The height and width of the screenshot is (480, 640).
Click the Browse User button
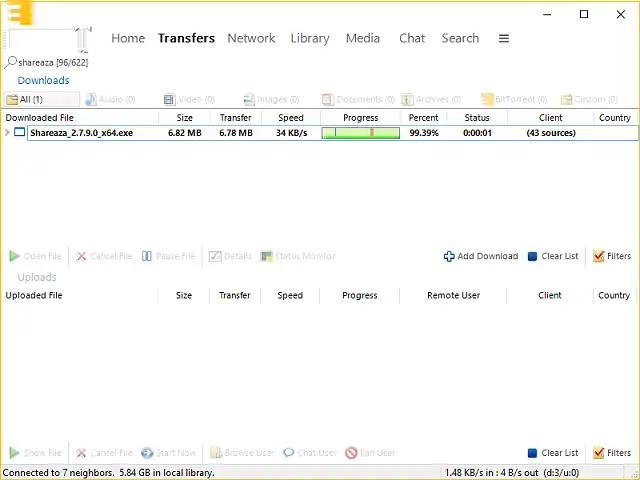pos(242,453)
